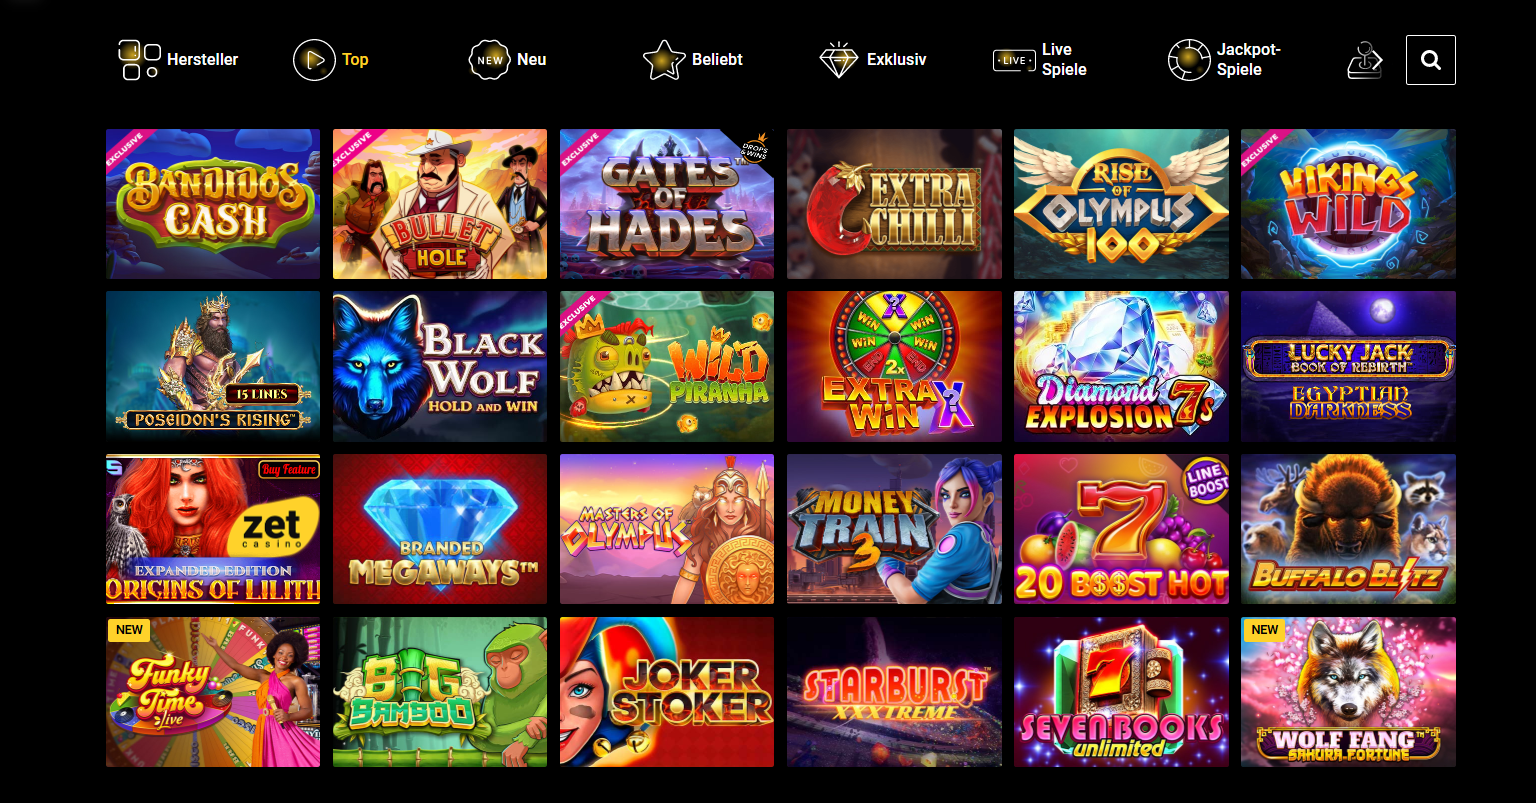Image resolution: width=1536 pixels, height=803 pixels.
Task: Play the Money Train 3 slot
Action: 894,529
